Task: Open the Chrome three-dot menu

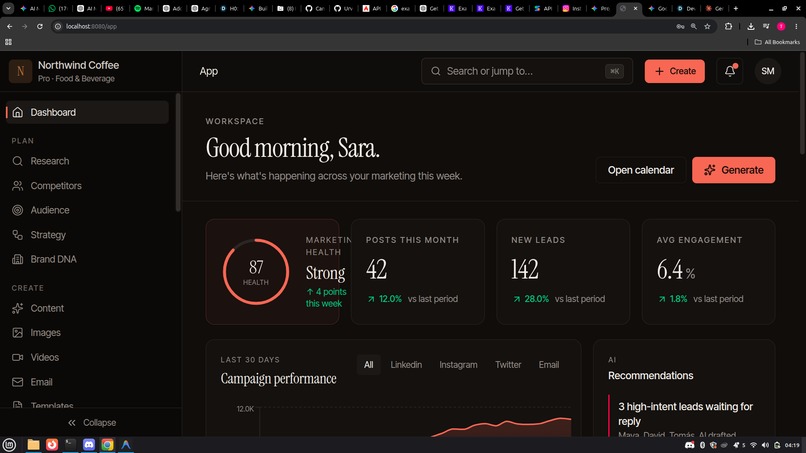Action: tap(796, 26)
